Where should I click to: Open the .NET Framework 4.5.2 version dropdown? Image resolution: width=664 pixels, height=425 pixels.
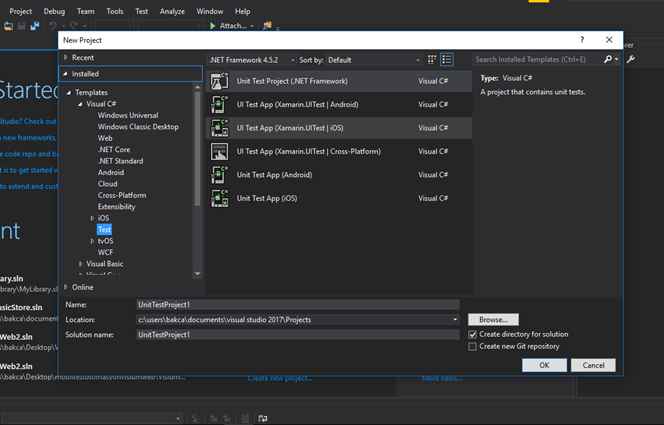[292, 60]
